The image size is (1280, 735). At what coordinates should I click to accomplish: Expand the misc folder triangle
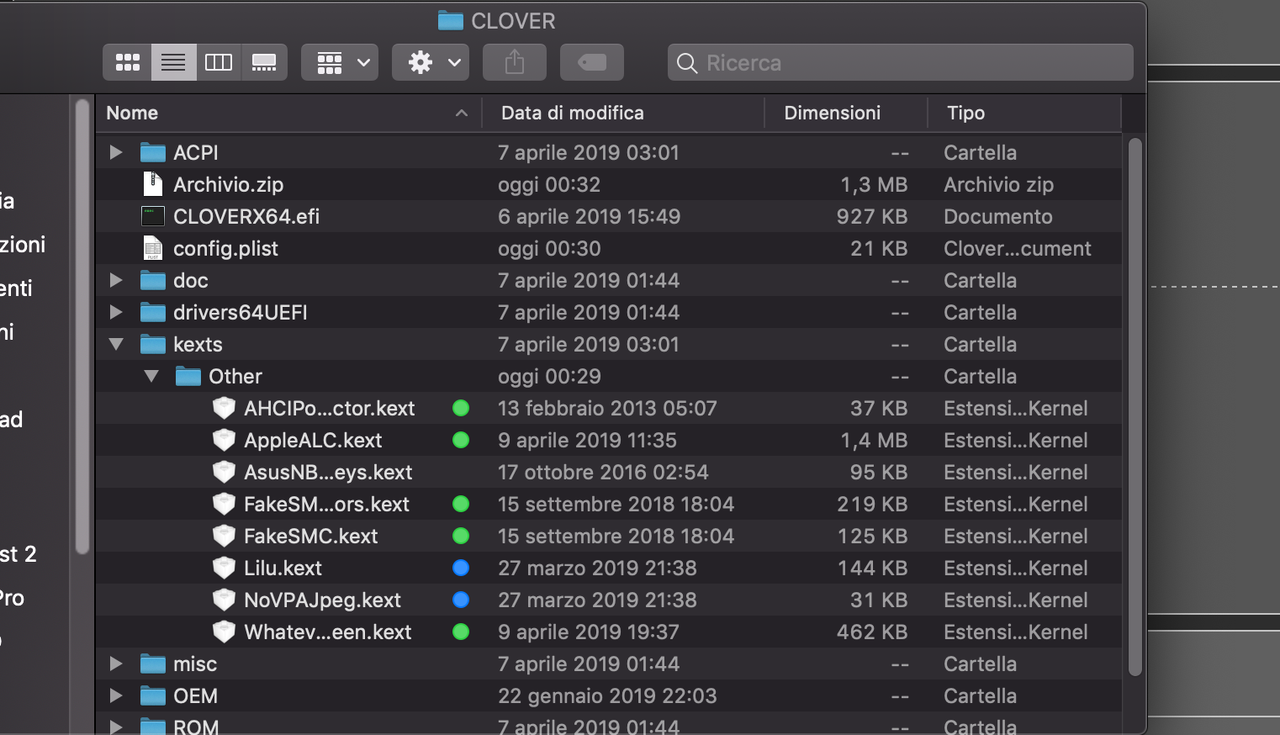point(116,664)
